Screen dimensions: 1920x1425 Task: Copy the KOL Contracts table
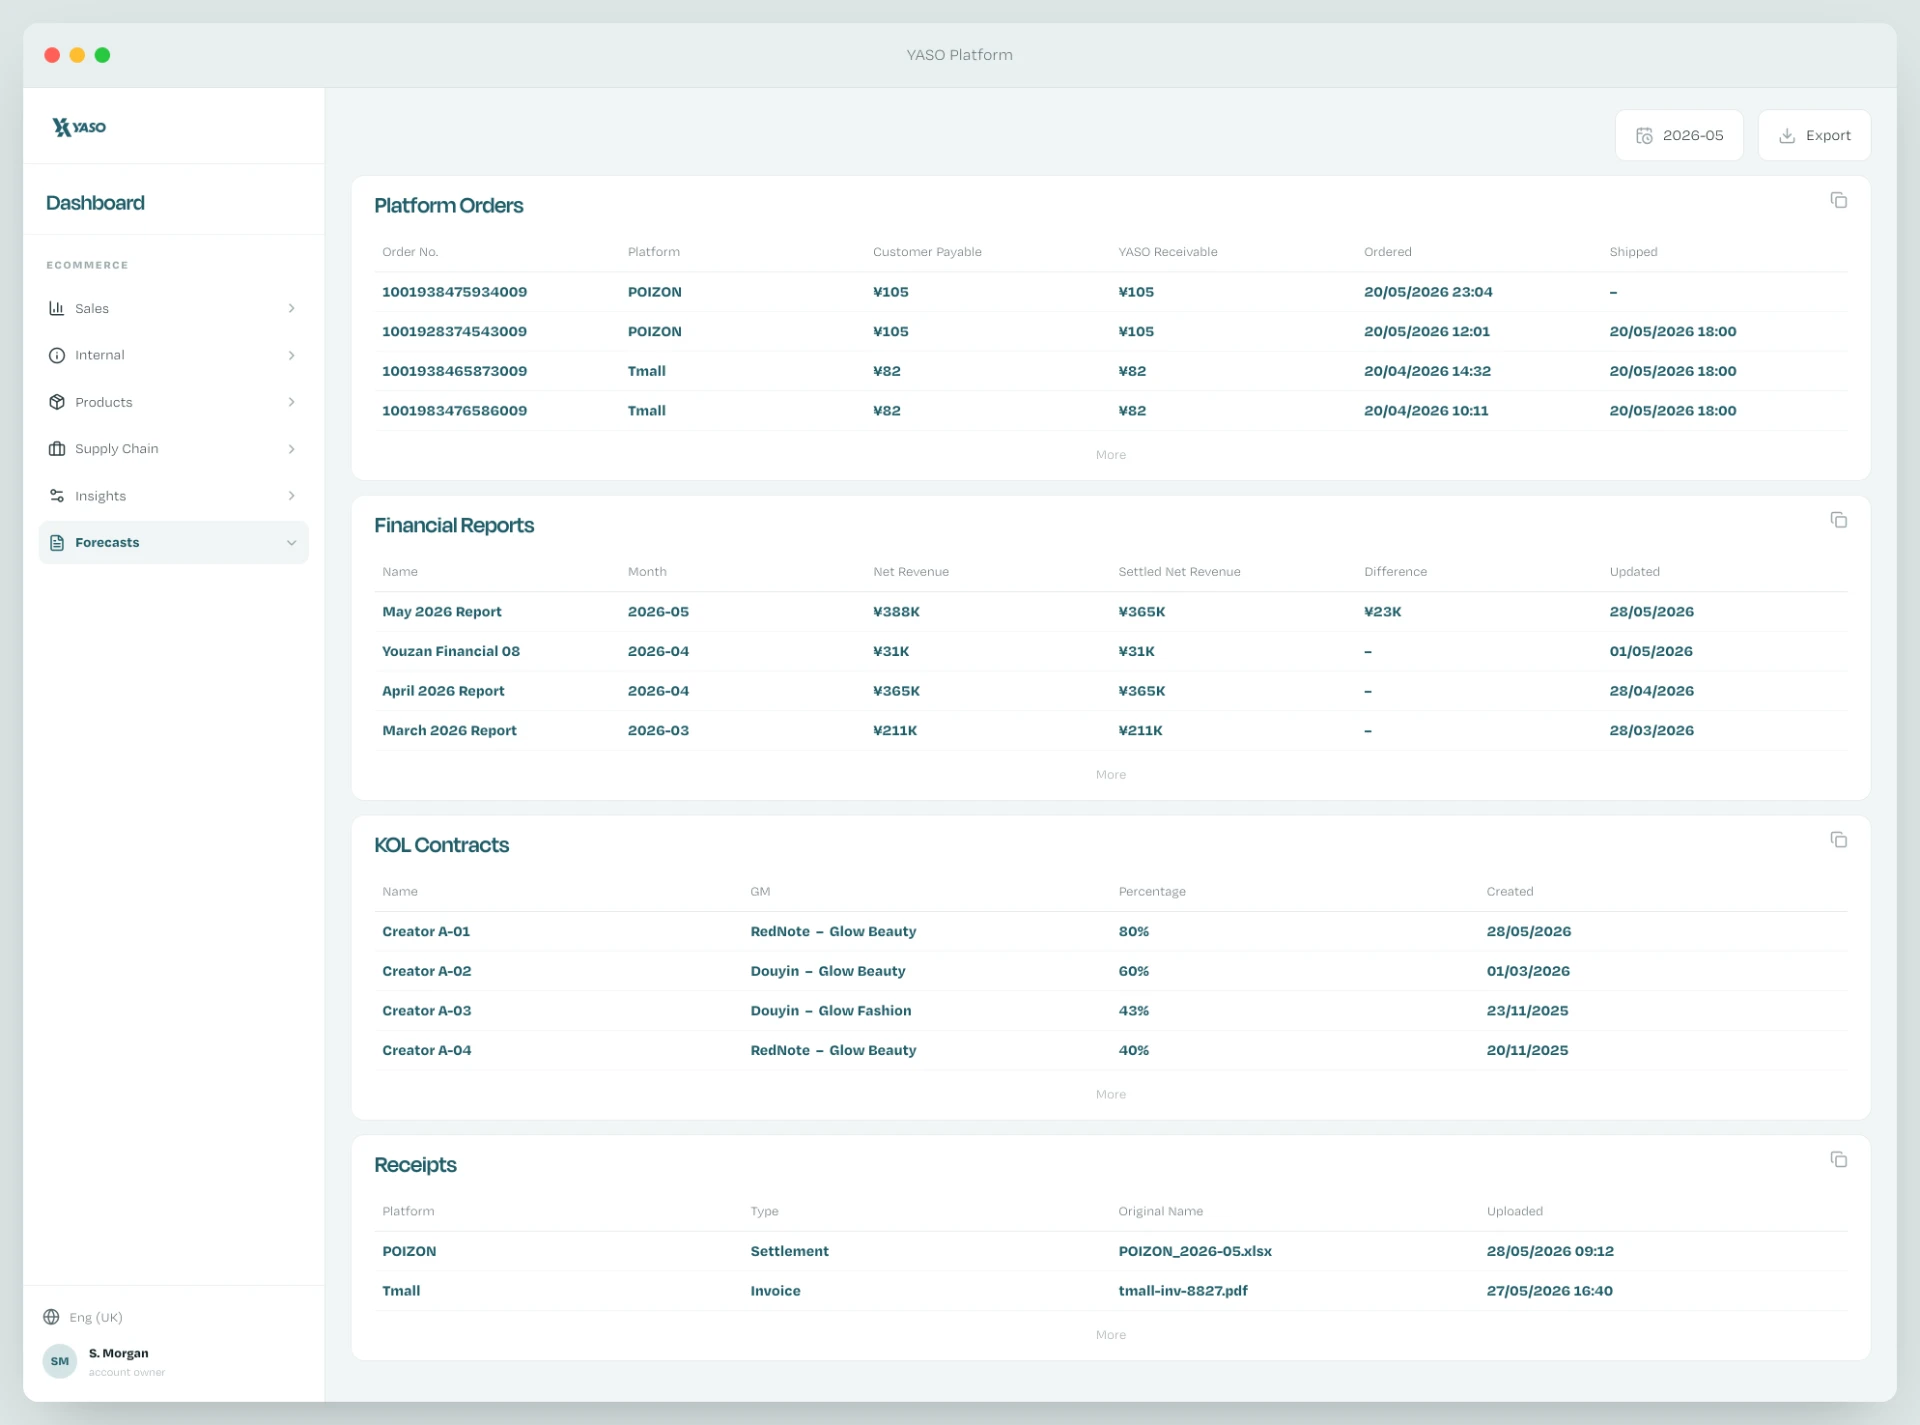pos(1838,839)
